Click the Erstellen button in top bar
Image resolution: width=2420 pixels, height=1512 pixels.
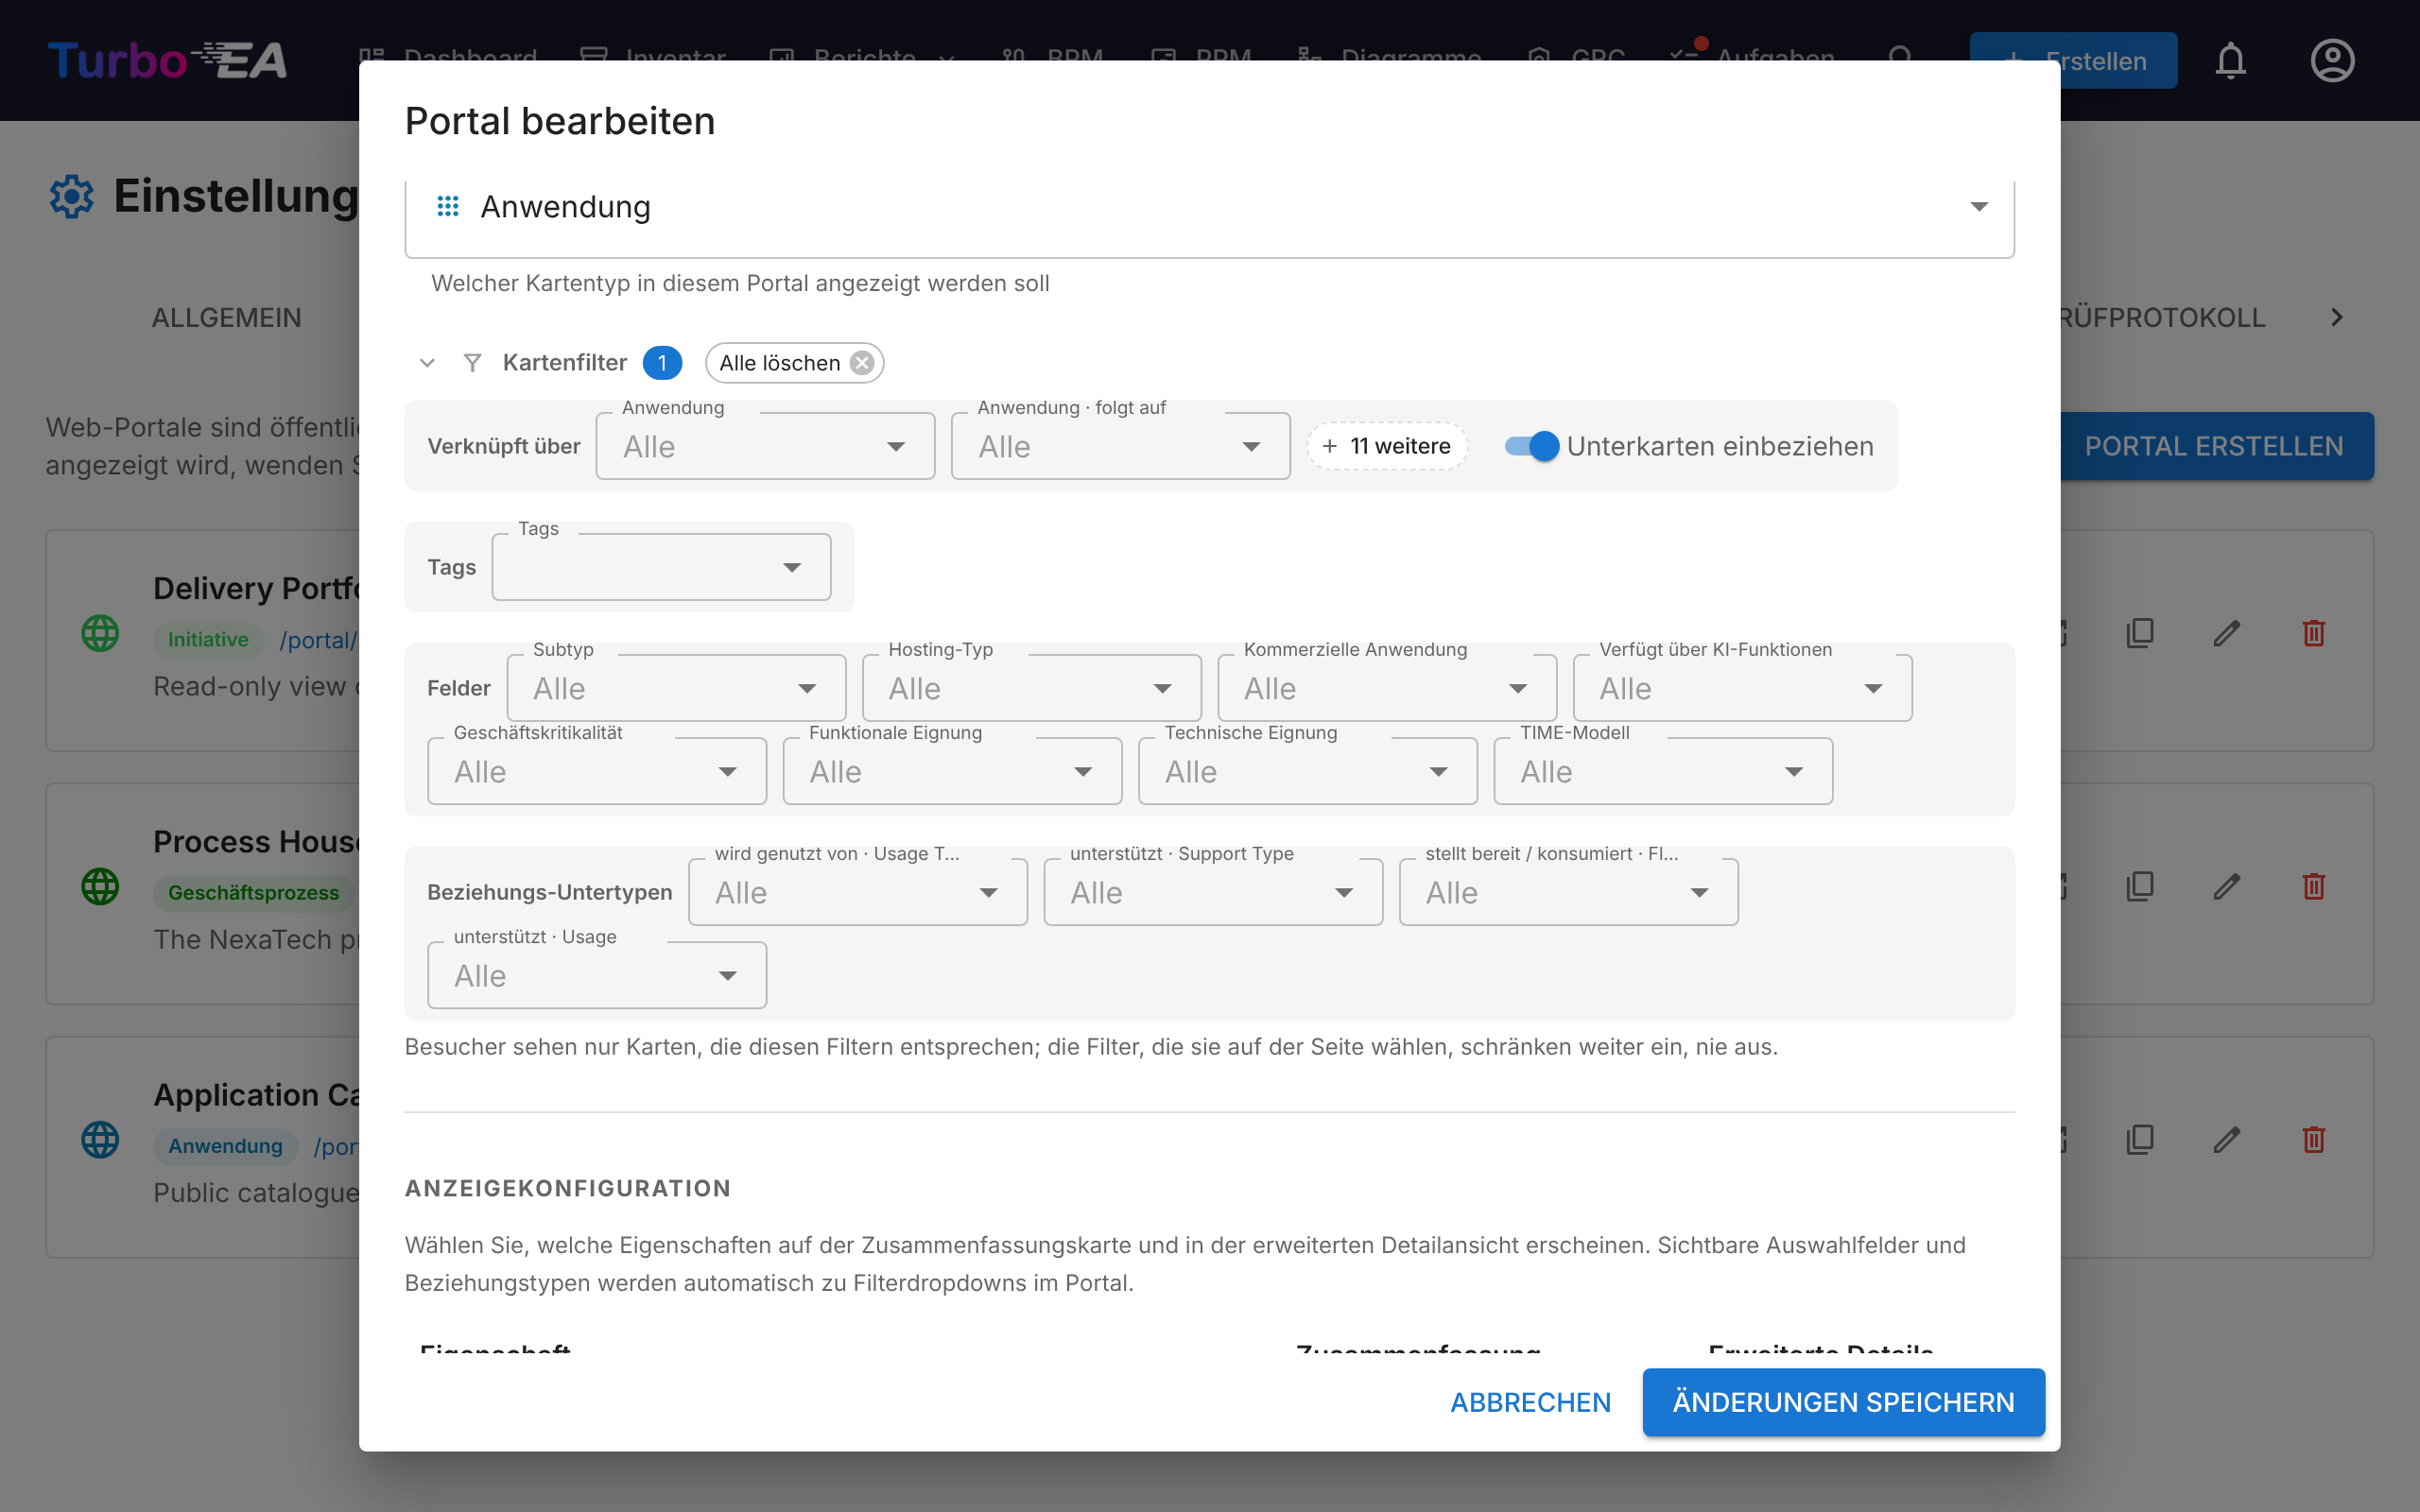(x=2072, y=61)
